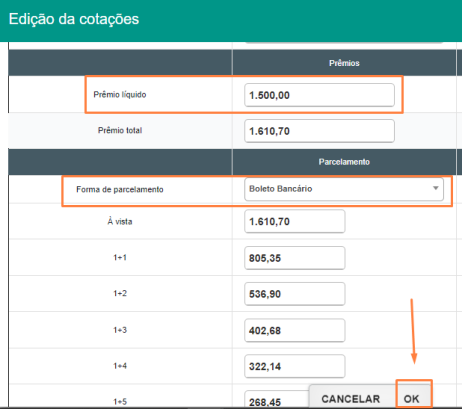Click the Prêmio líquido input field

[319, 95]
